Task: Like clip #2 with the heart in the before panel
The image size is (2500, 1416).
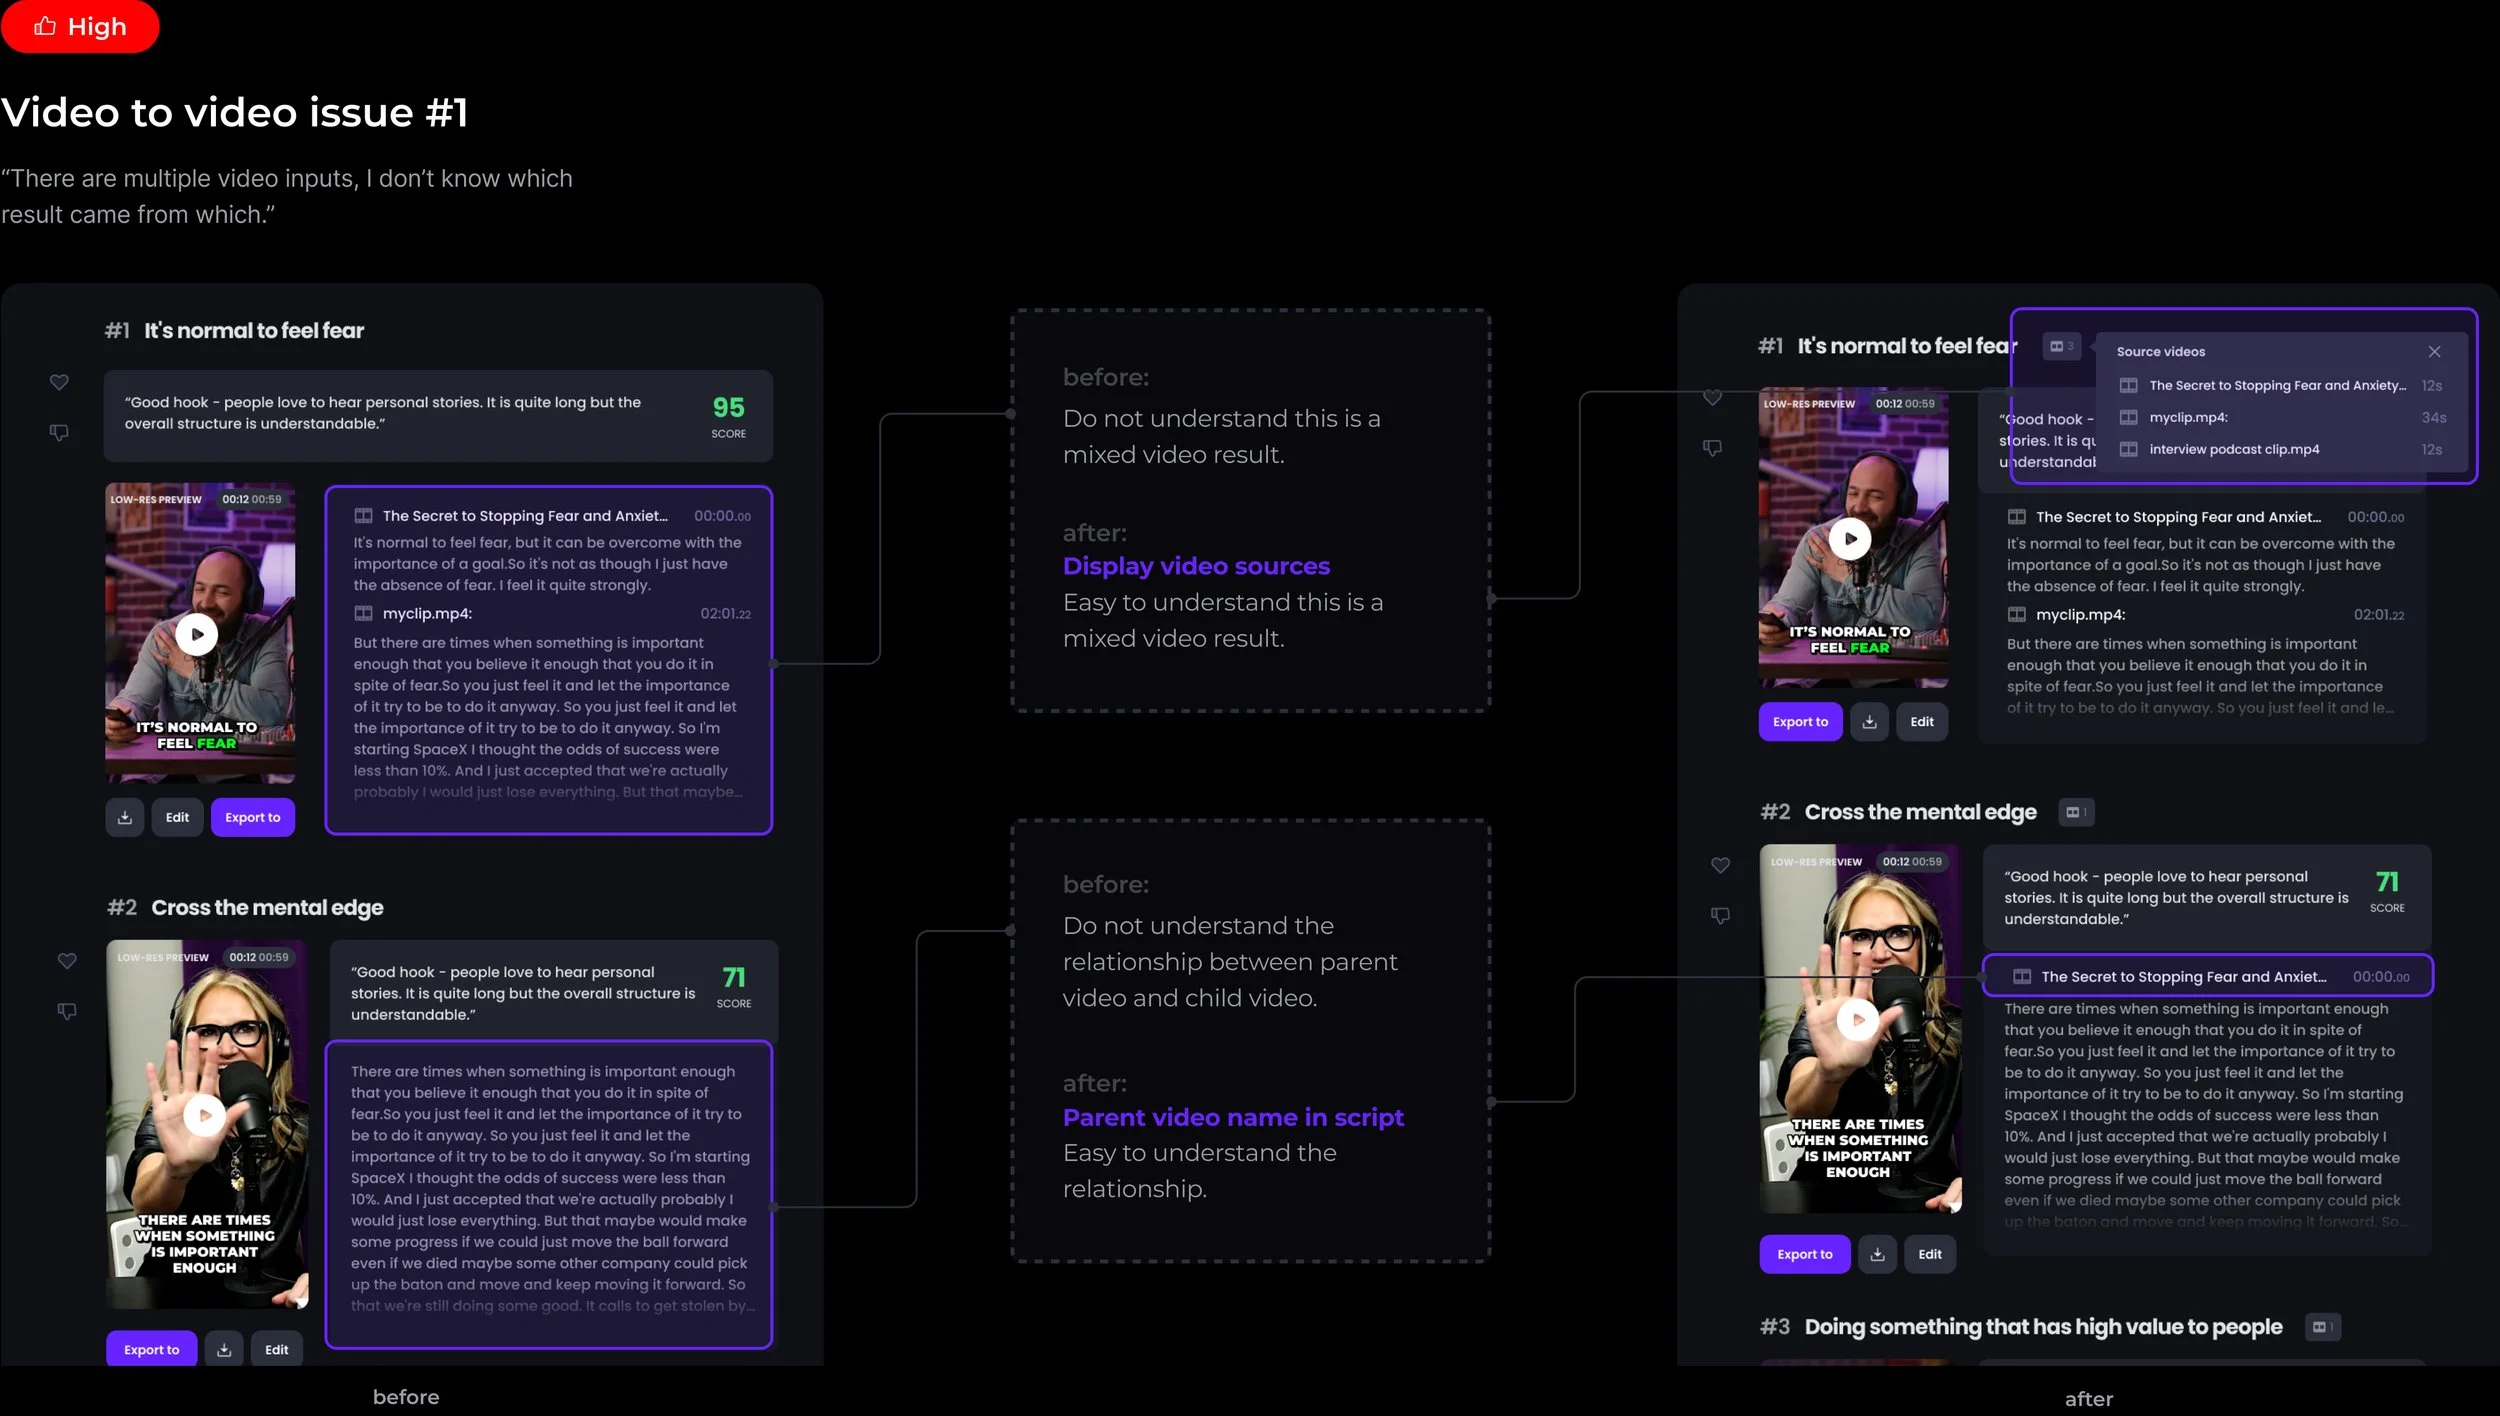Action: [x=67, y=961]
